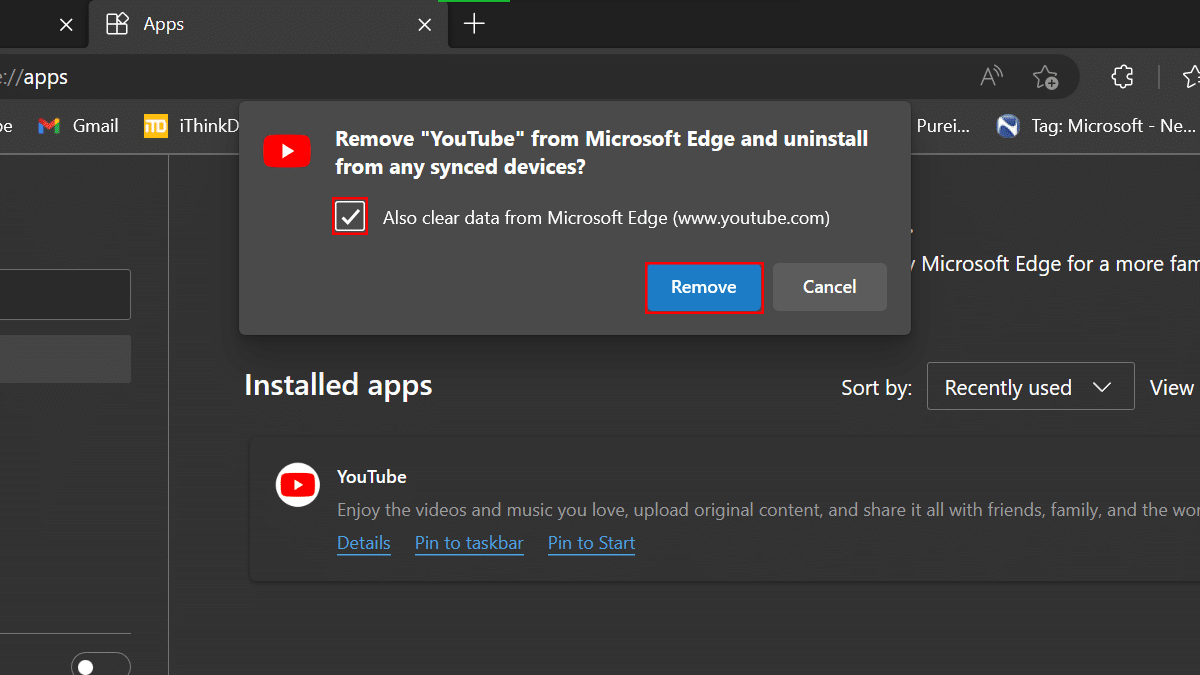This screenshot has width=1200, height=675.
Task: Cancel the YouTube removal dialog
Action: pos(829,287)
